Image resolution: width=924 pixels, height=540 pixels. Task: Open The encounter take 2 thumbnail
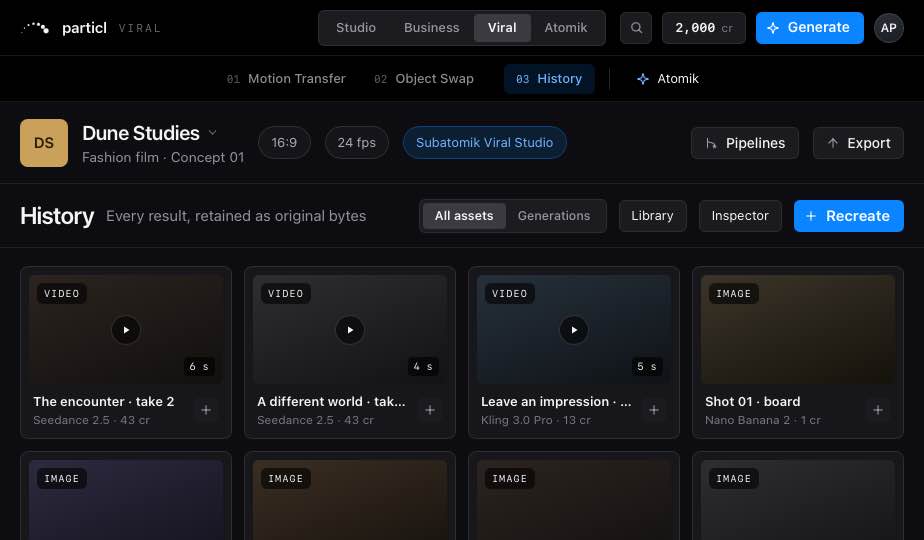tap(126, 330)
